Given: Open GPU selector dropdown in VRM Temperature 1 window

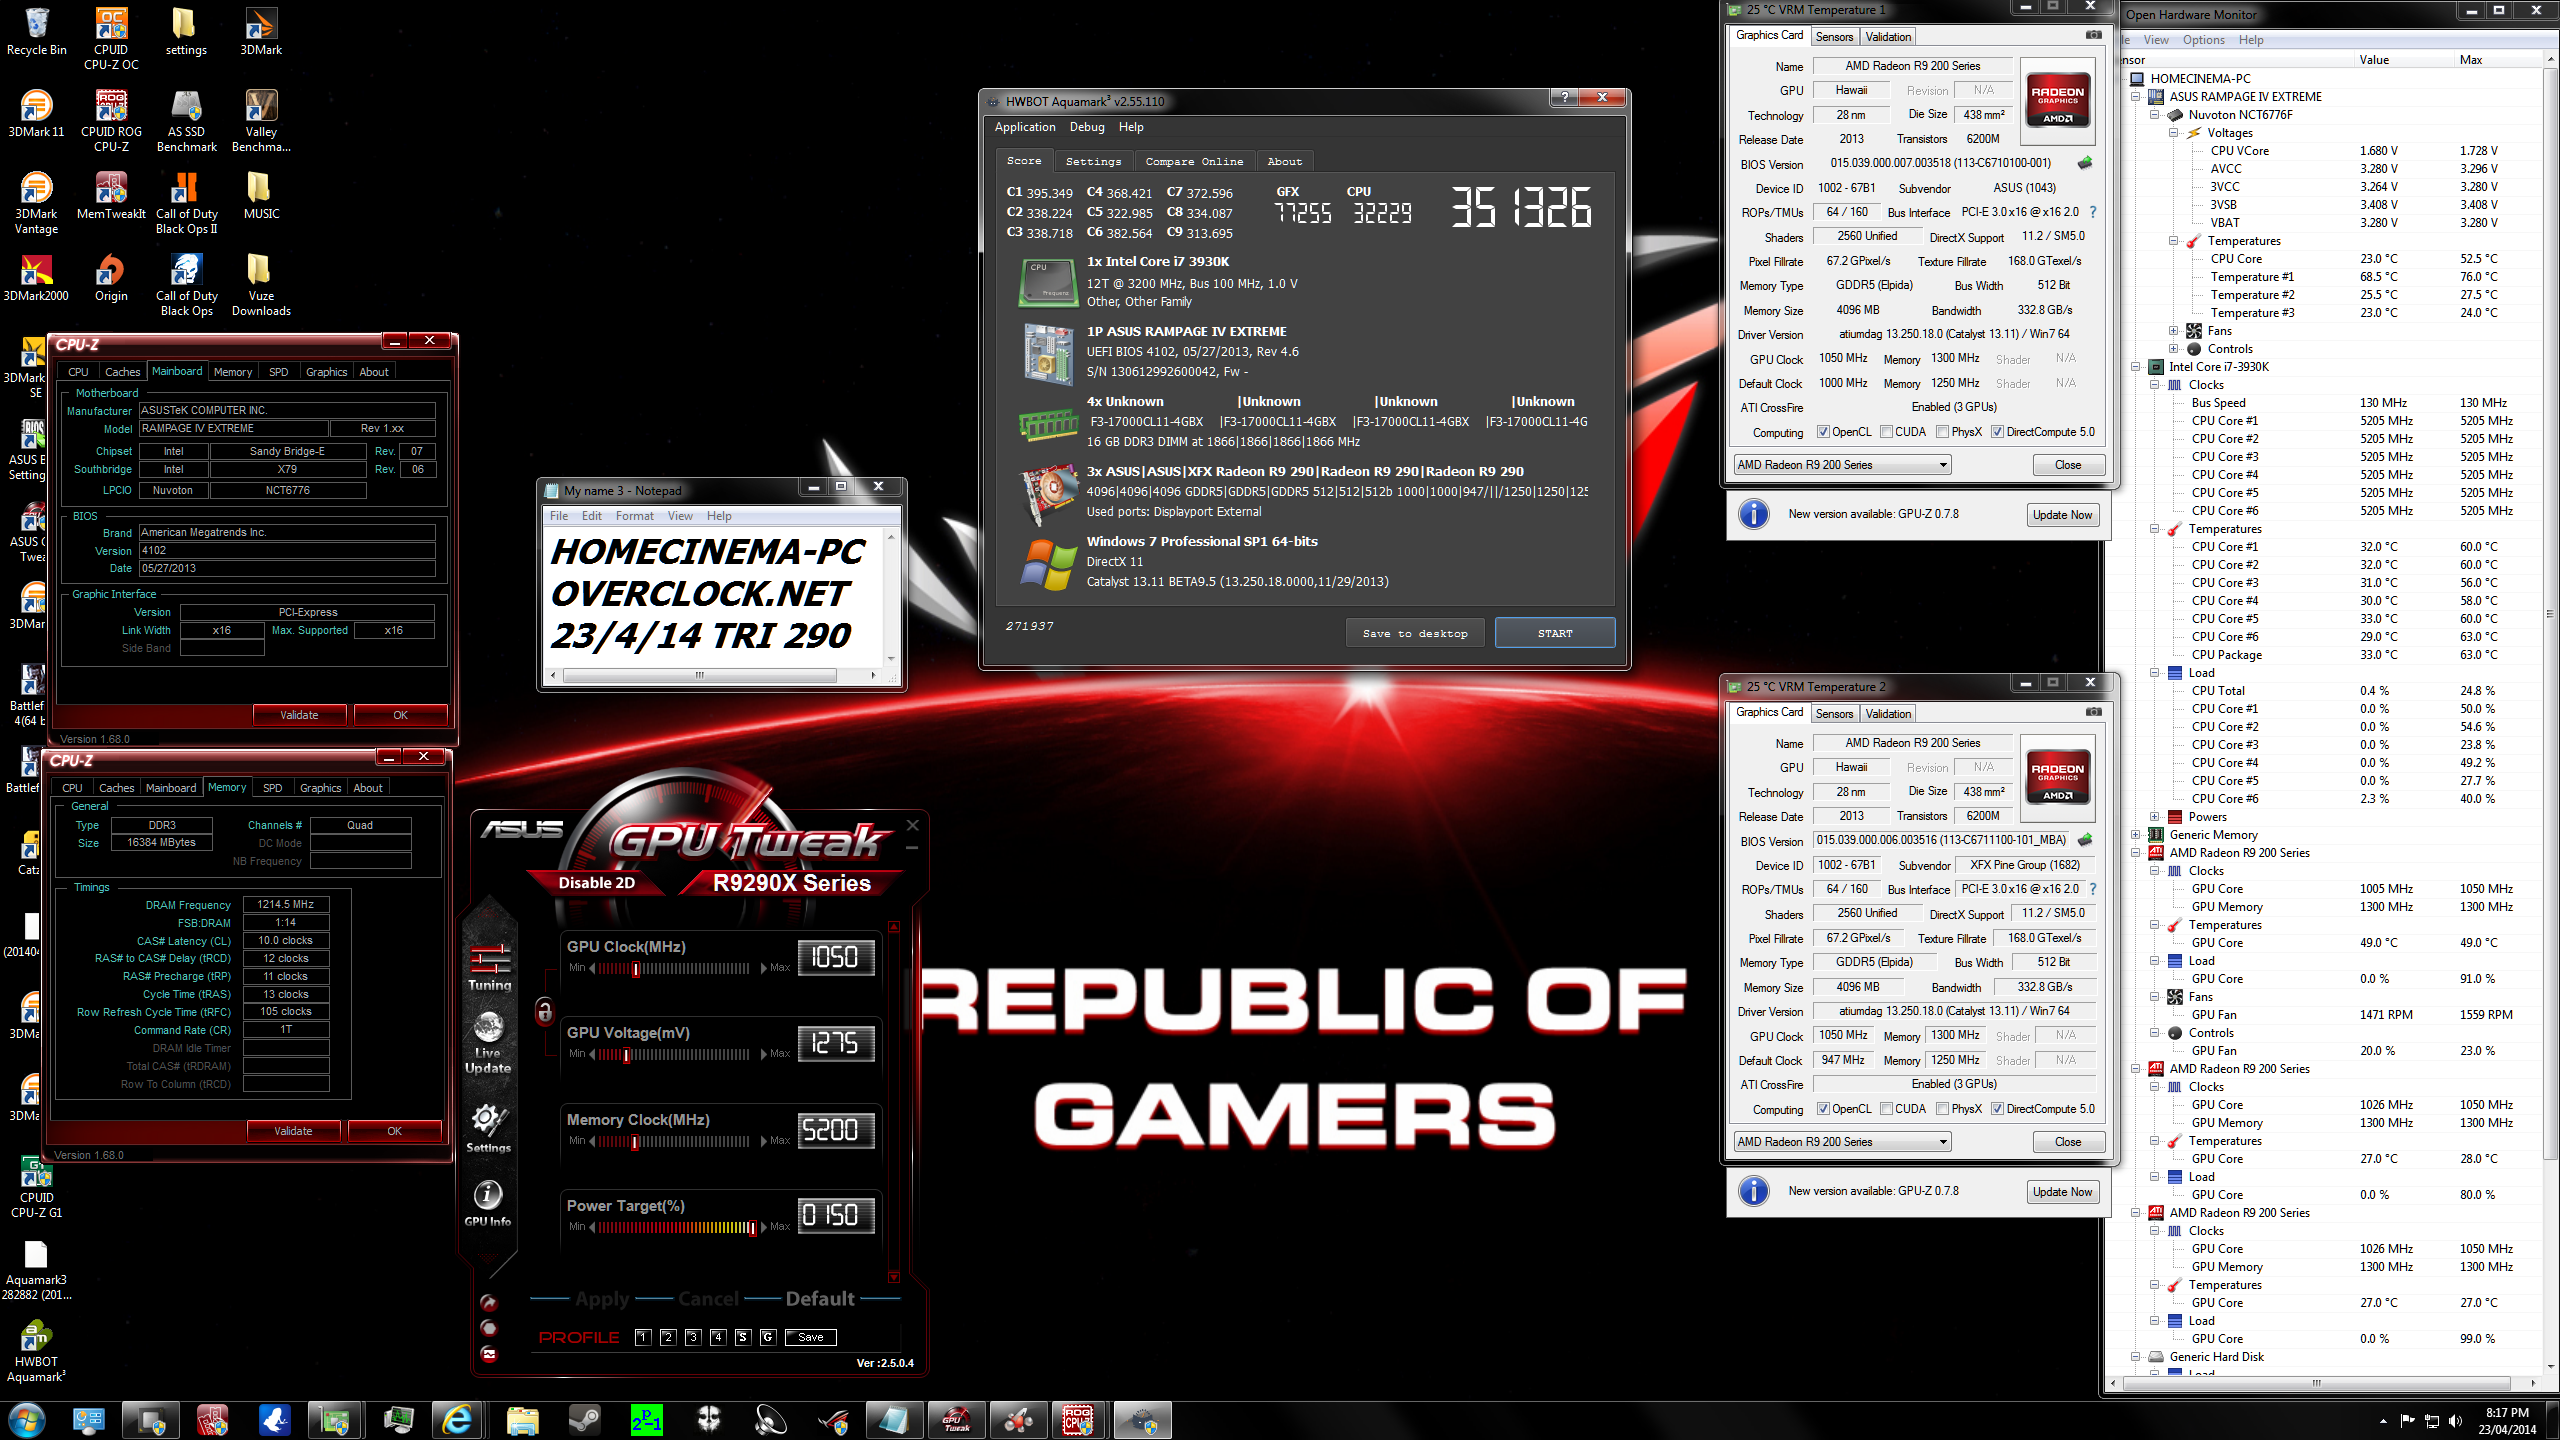Looking at the screenshot, I should (1842, 465).
